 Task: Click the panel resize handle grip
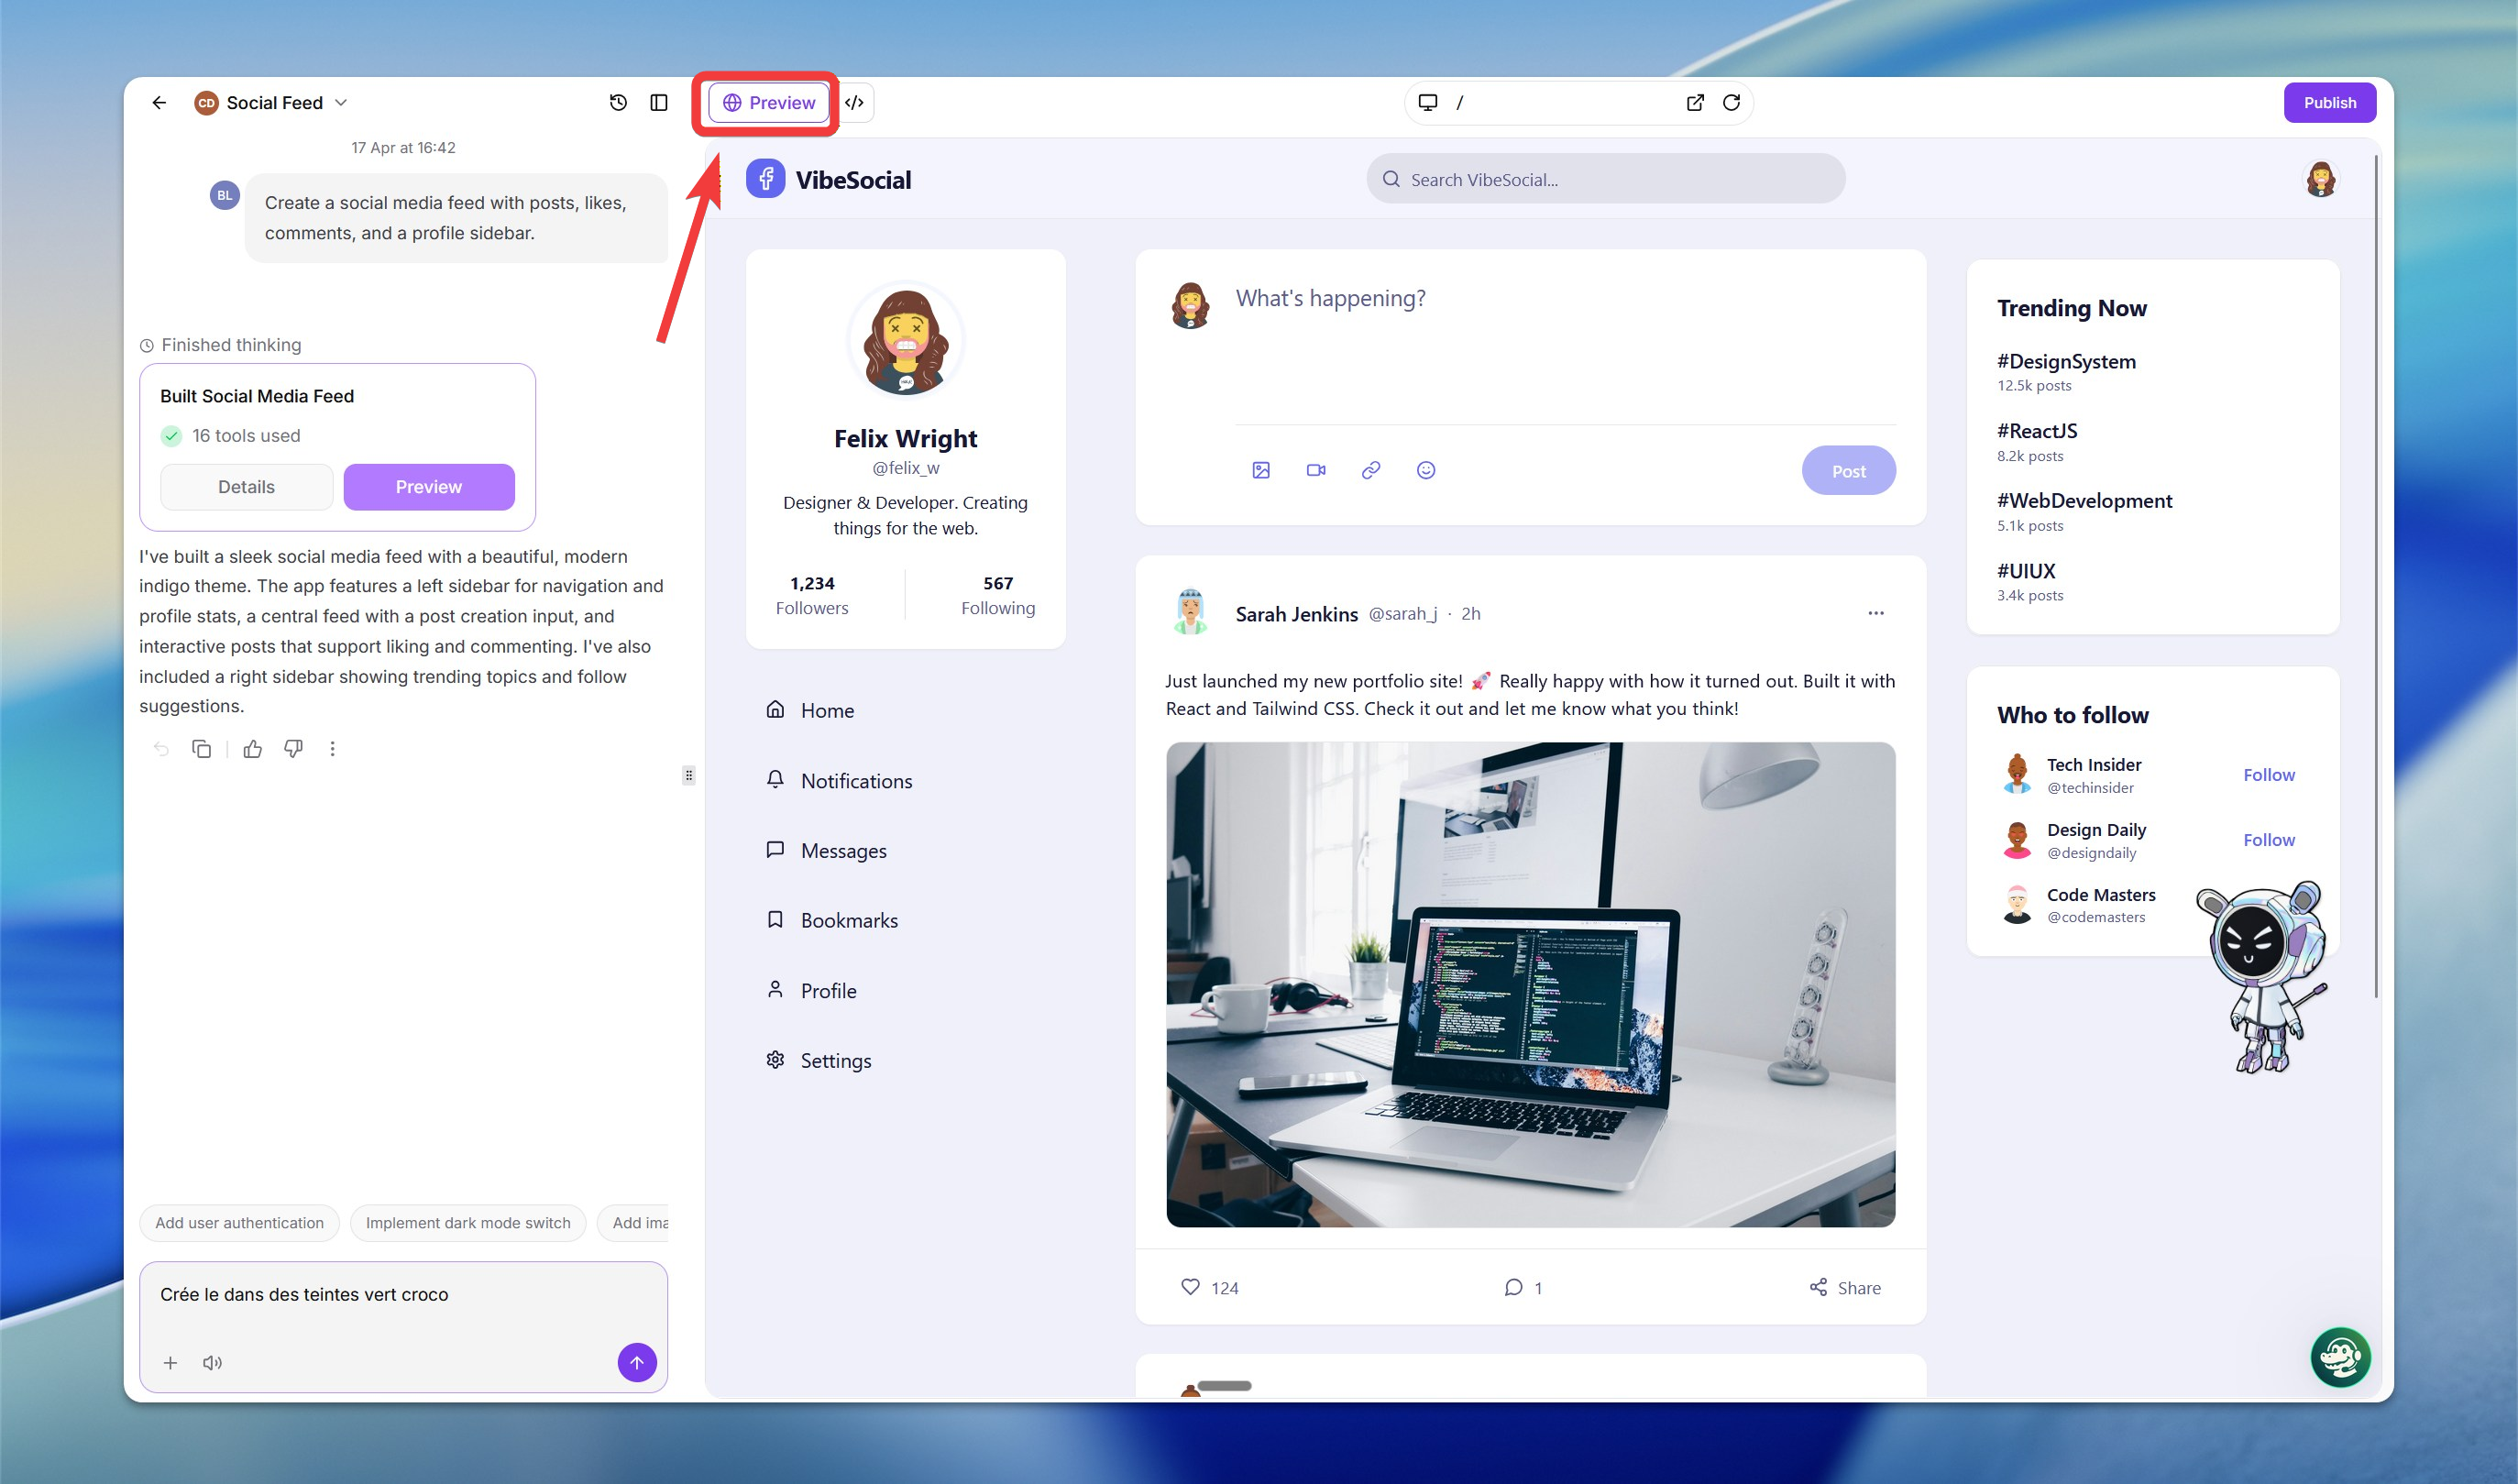[x=688, y=775]
